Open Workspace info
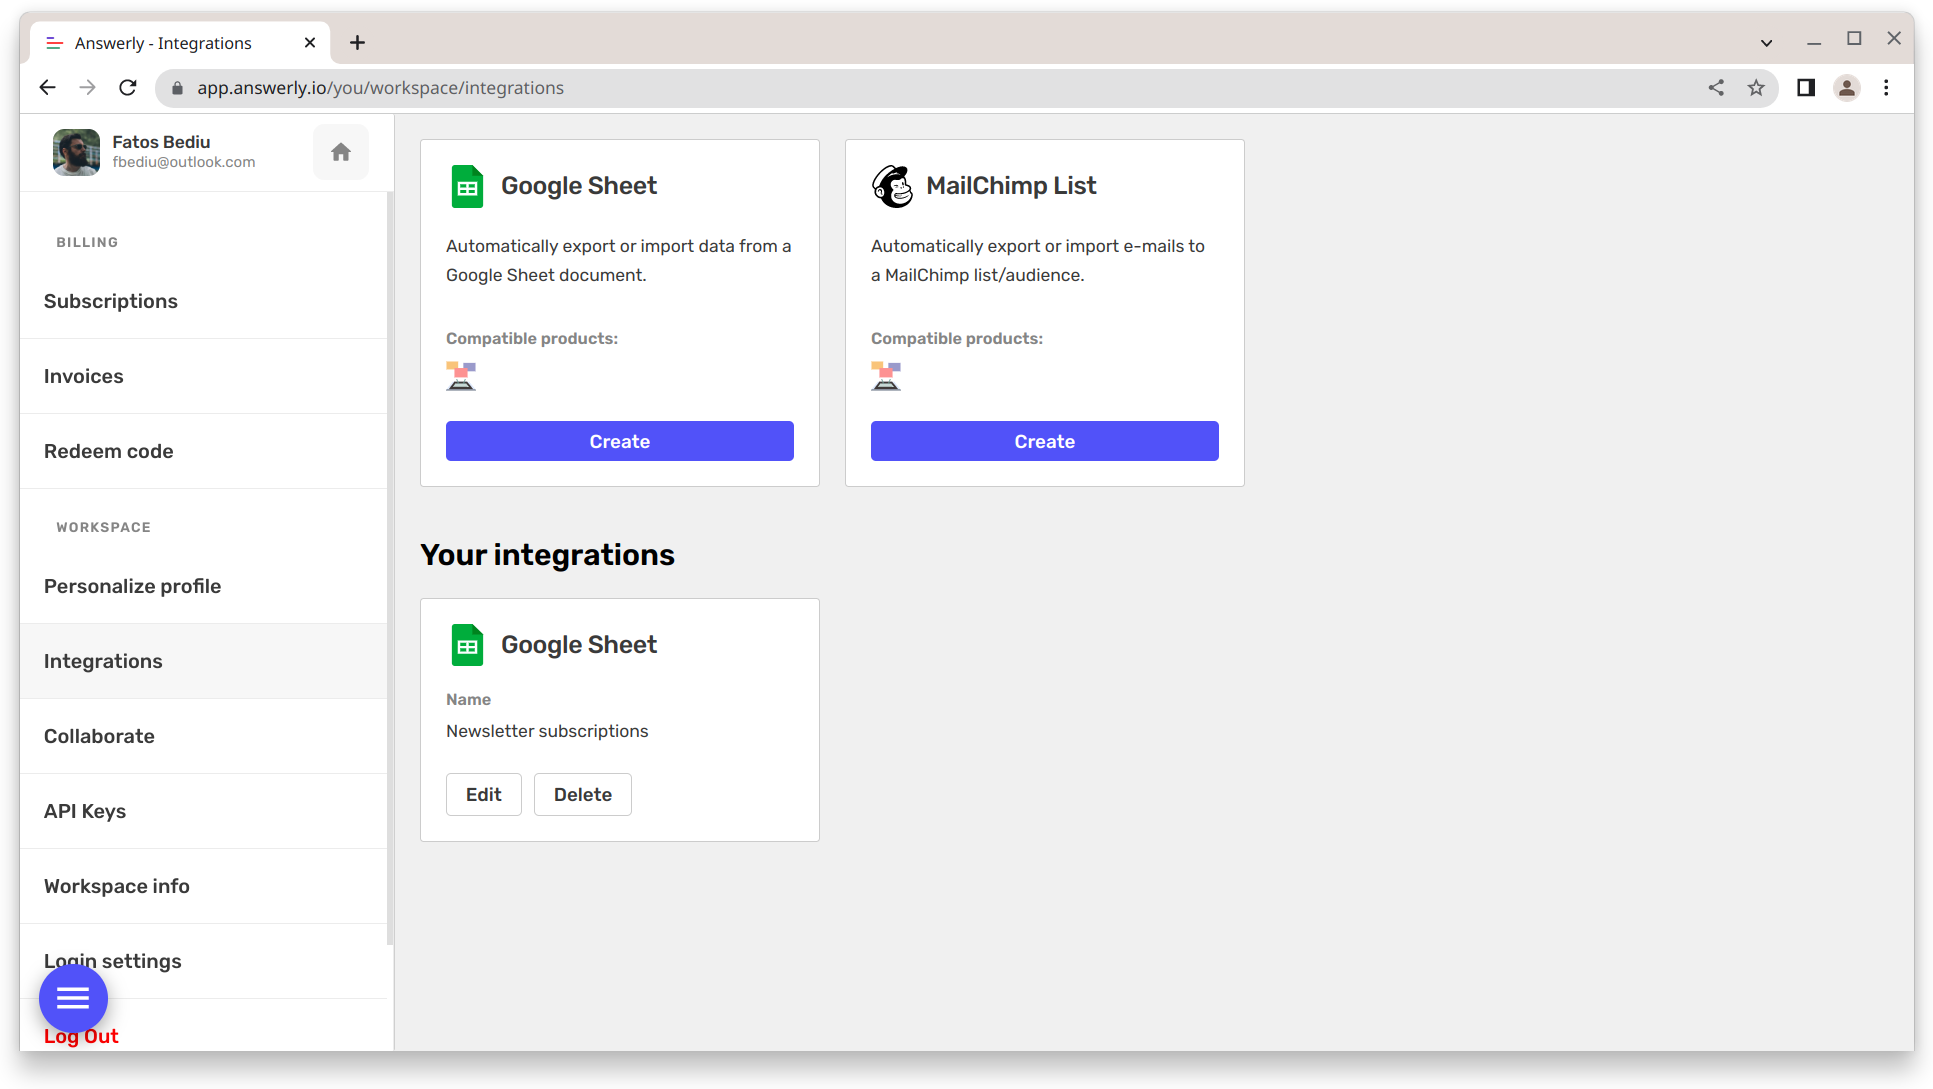 pos(203,886)
